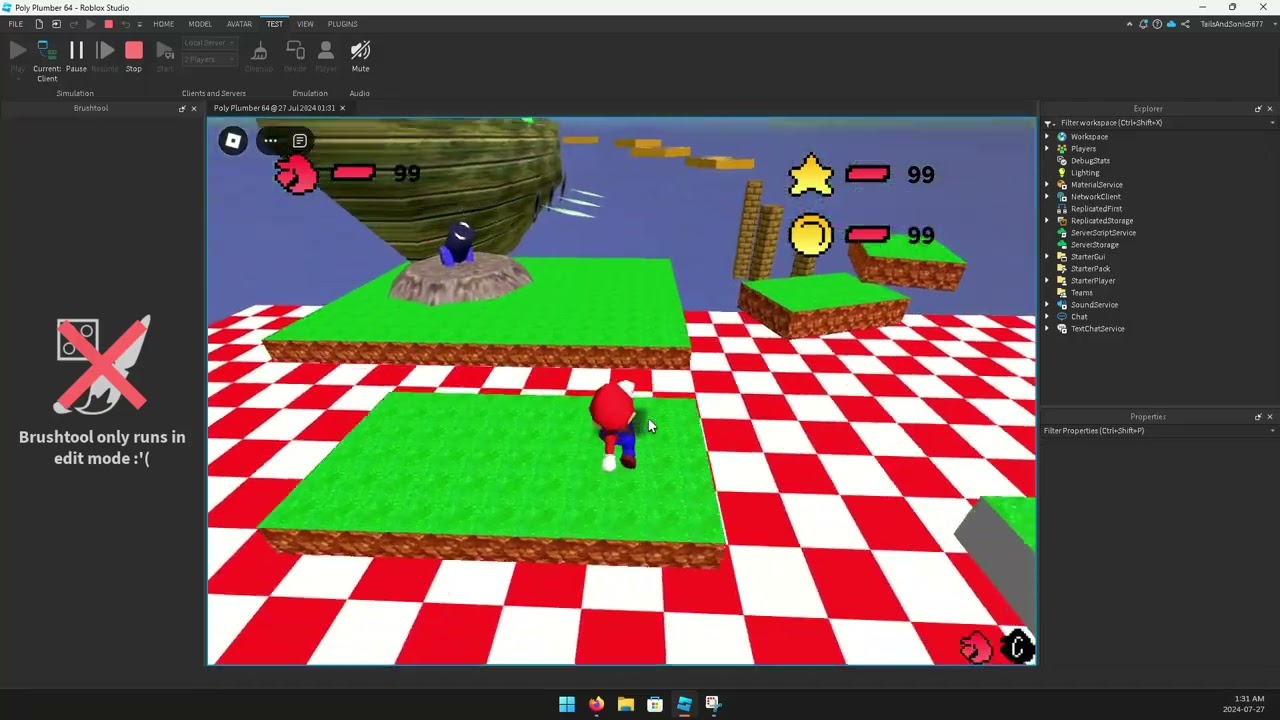Open Microsoft Store from the taskbar
1280x720 pixels.
[x=654, y=704]
